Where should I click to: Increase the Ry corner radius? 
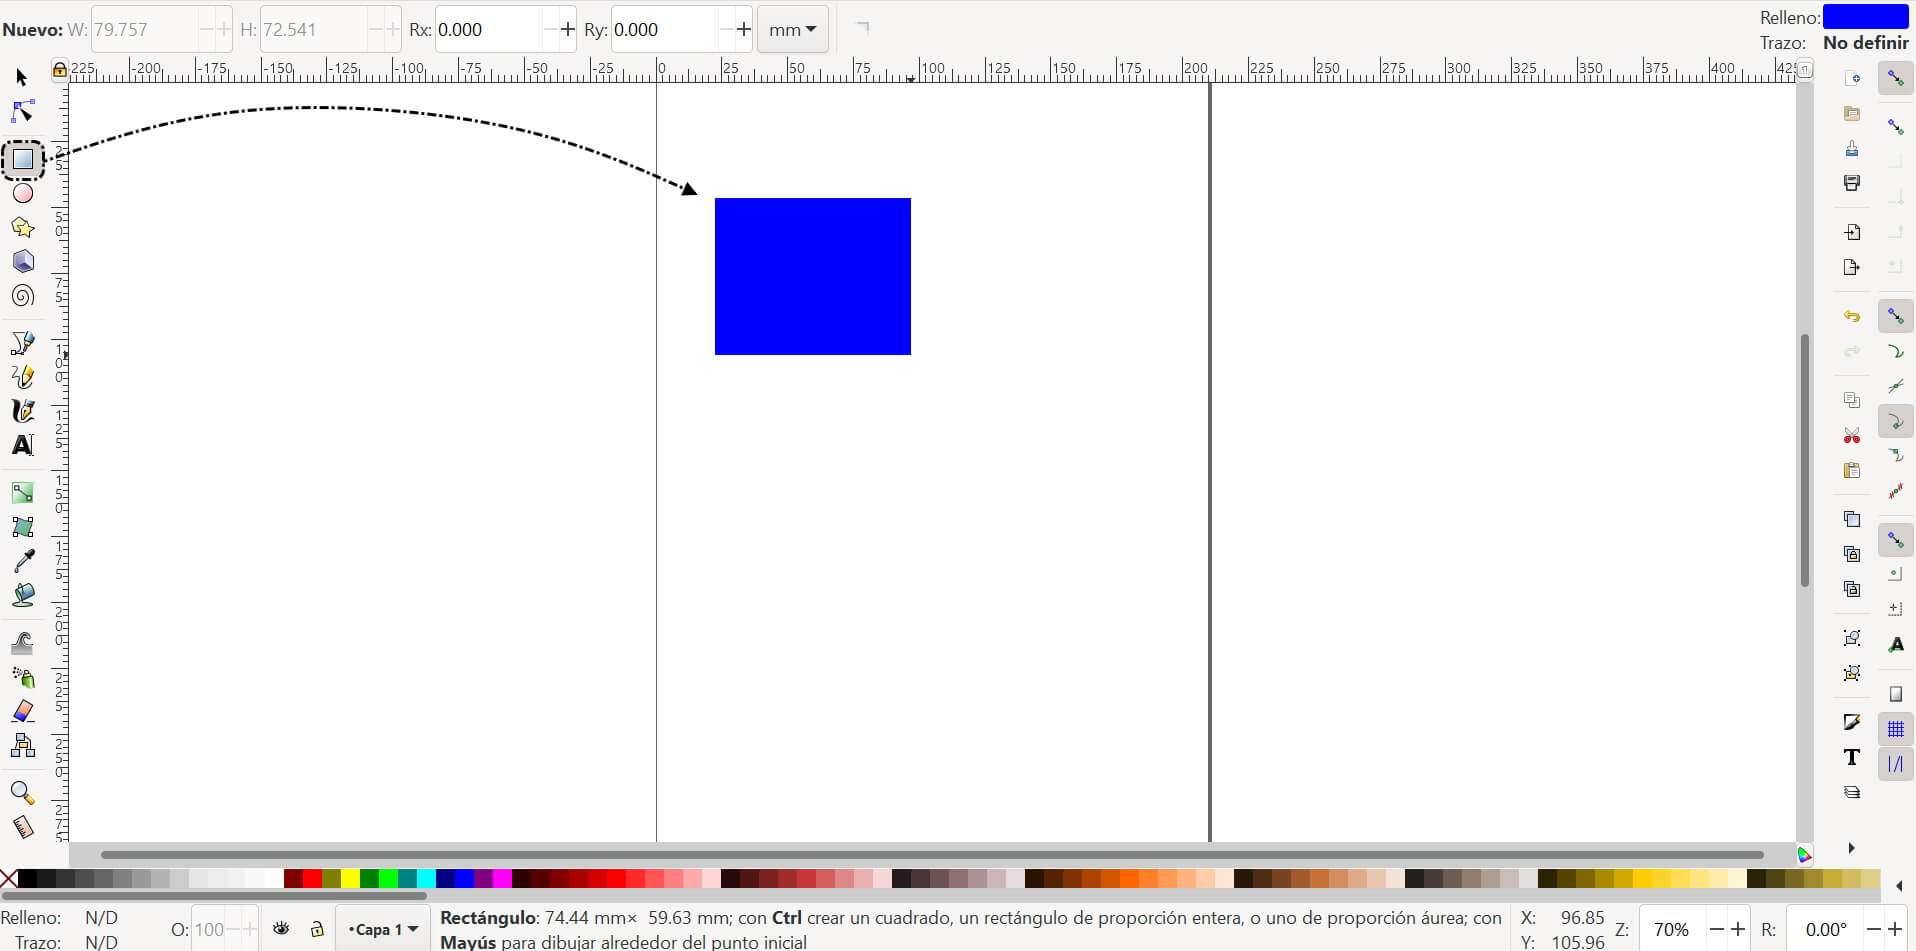(743, 29)
